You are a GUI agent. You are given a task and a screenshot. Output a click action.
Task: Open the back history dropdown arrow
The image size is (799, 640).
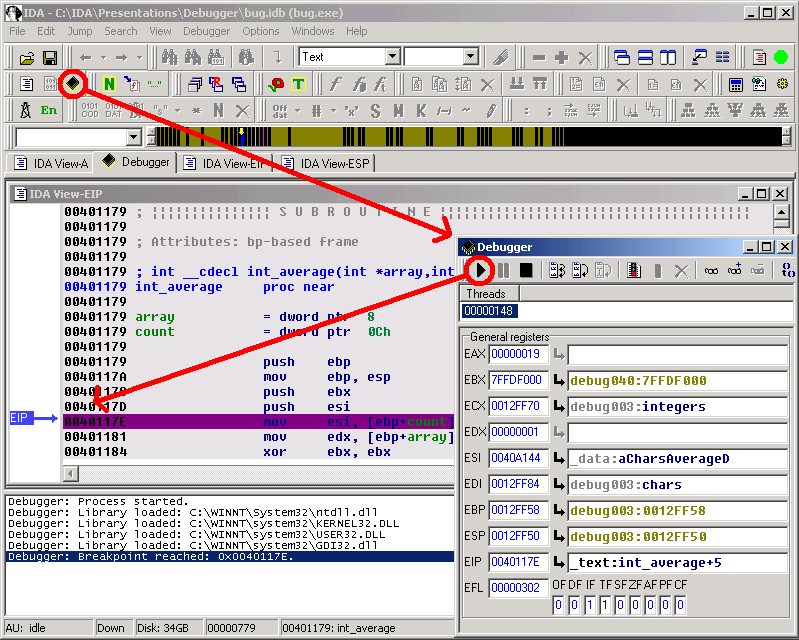pyautogui.click(x=103, y=58)
